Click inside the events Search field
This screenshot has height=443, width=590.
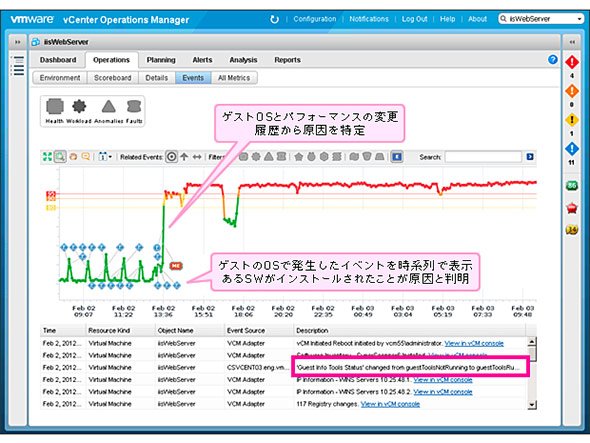483,157
